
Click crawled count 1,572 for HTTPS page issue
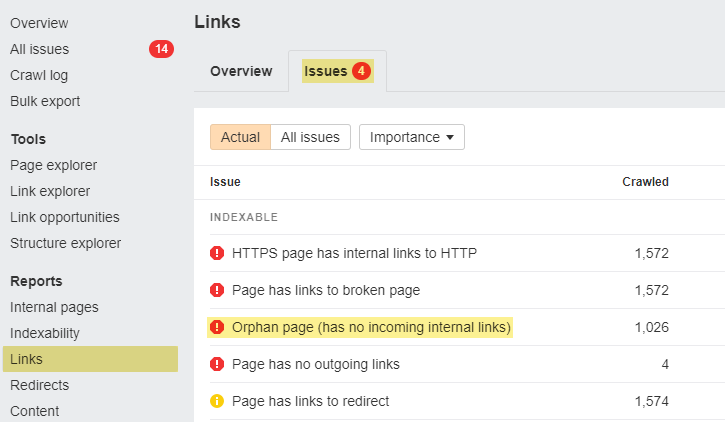pyautogui.click(x=651, y=253)
